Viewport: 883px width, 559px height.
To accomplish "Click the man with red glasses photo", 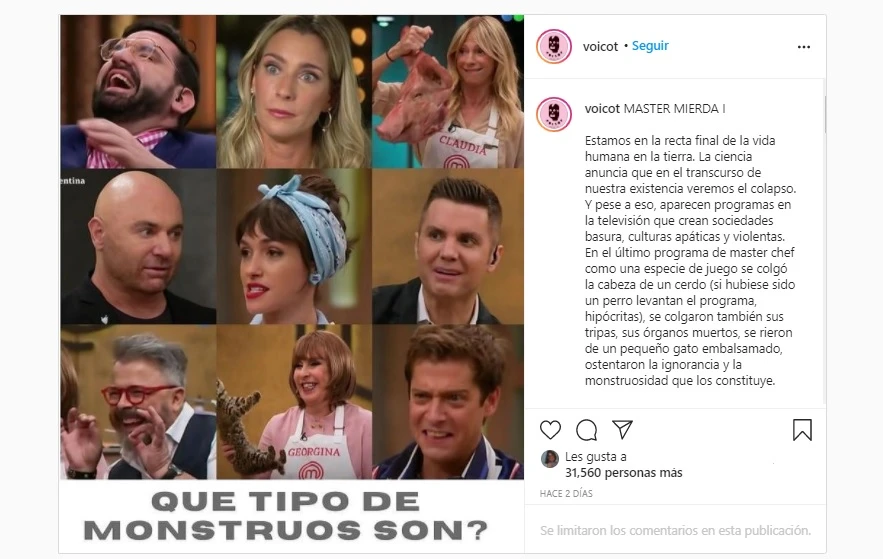I will pos(138,402).
